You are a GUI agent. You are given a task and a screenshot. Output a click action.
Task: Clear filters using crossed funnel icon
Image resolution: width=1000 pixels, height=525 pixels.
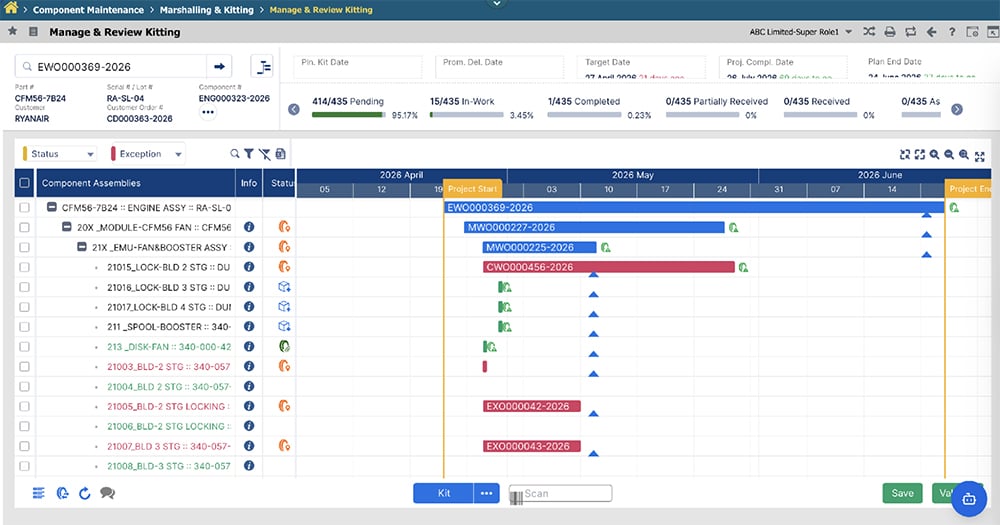click(x=264, y=154)
